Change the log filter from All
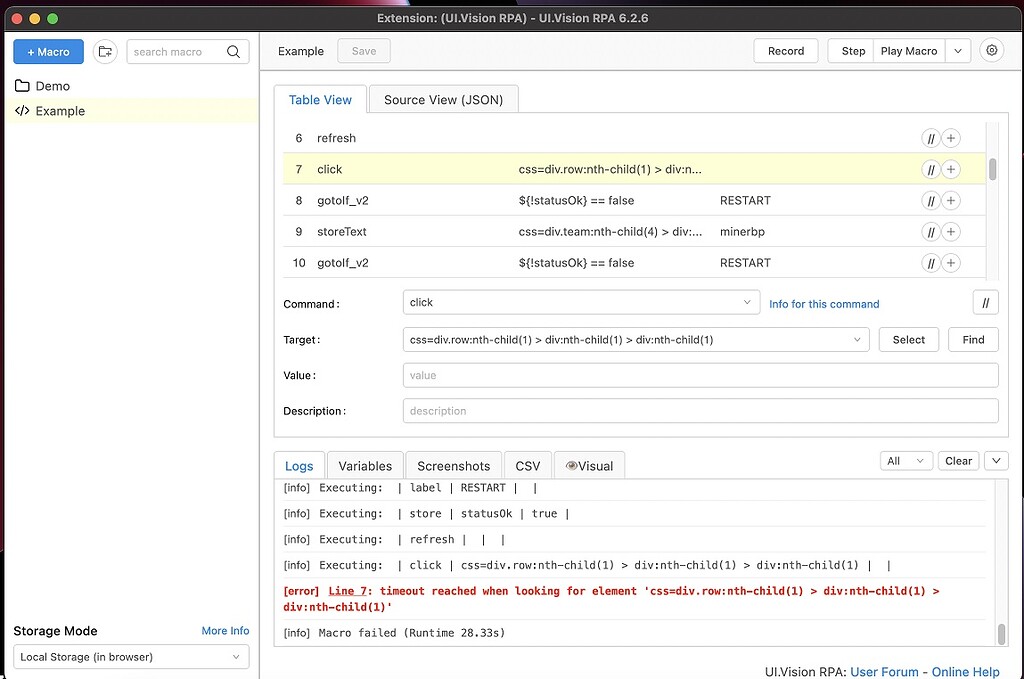 point(905,460)
